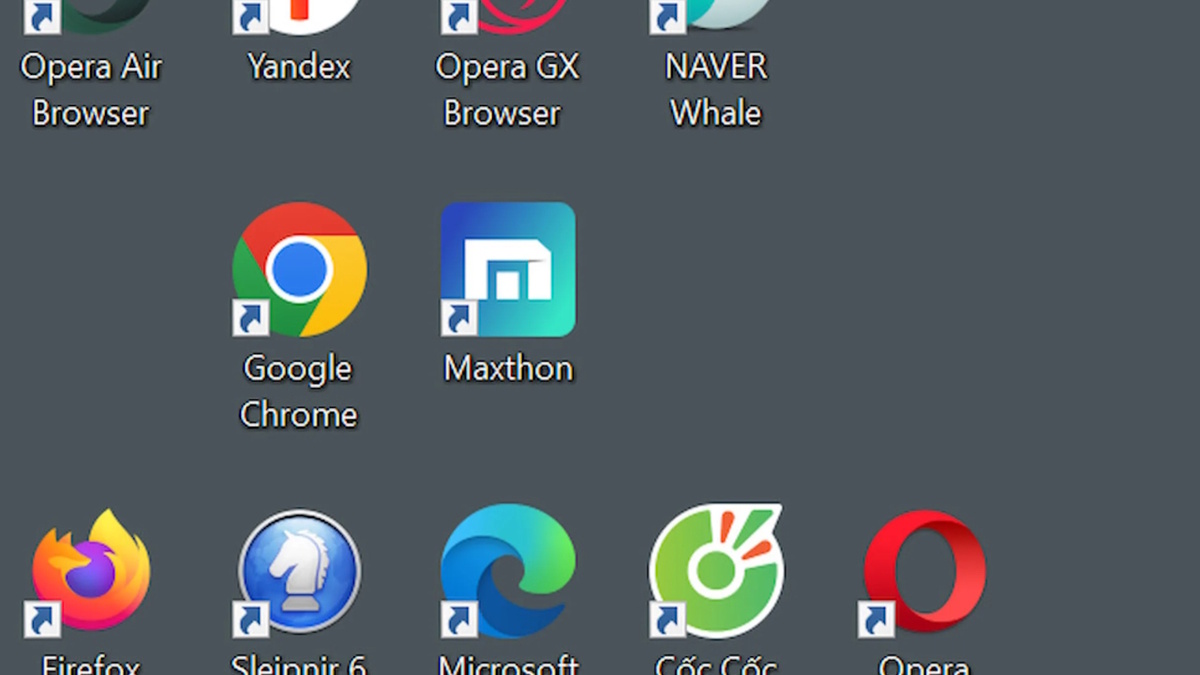Image resolution: width=1200 pixels, height=675 pixels.
Task: Click the "Google Chrome" label text
Action: 299,391
